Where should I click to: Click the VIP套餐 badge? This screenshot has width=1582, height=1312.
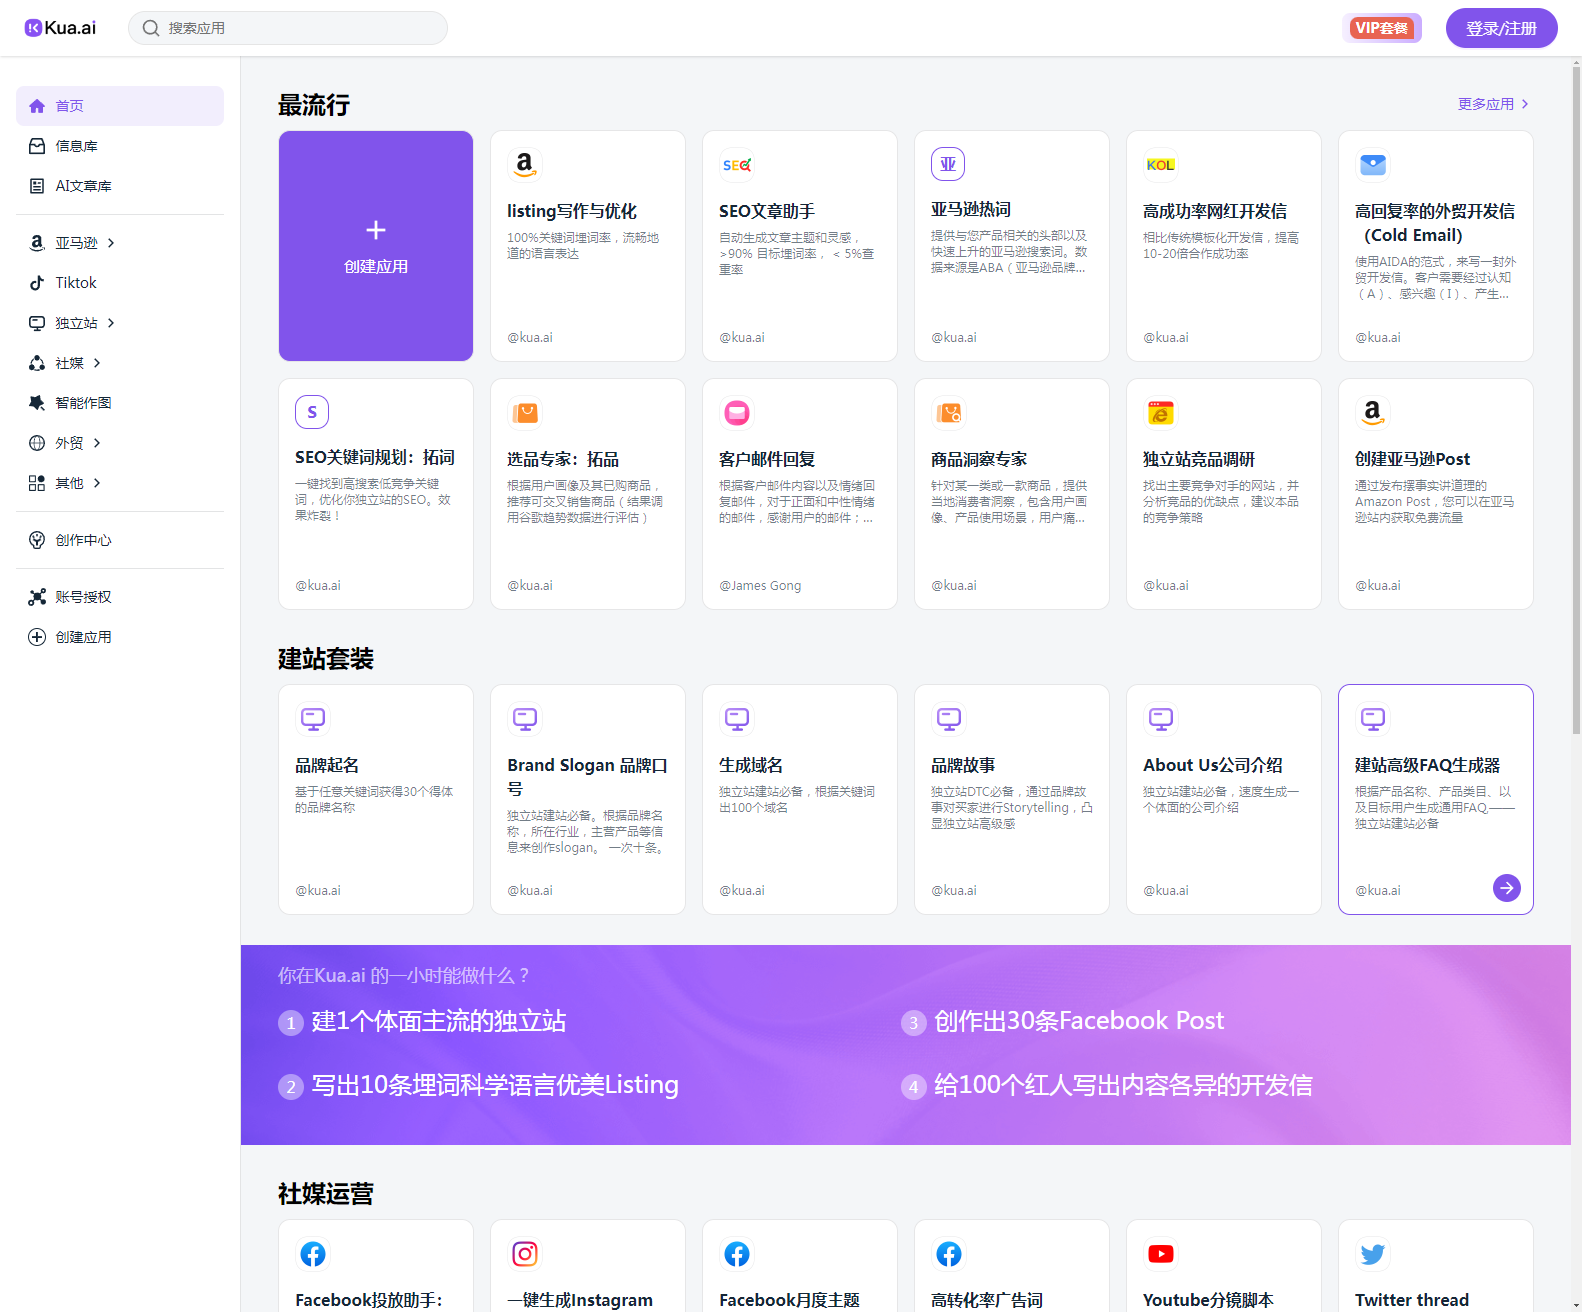click(1381, 28)
